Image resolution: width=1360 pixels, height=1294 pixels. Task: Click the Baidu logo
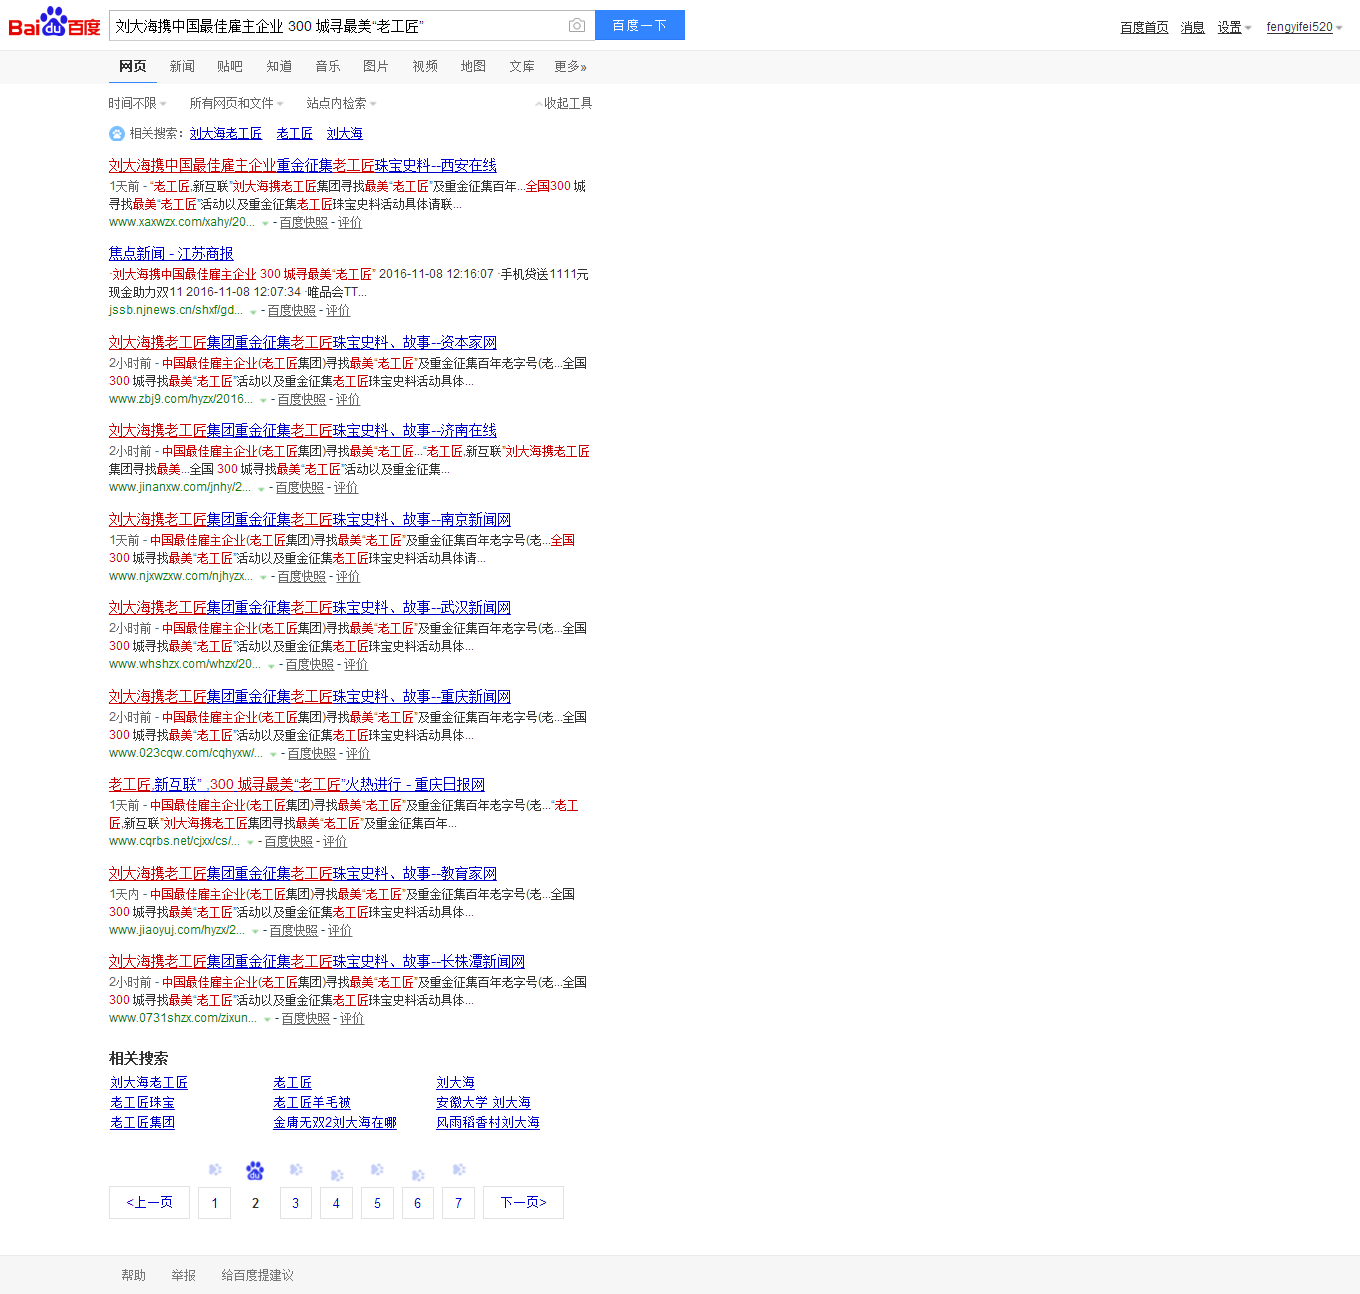[54, 23]
